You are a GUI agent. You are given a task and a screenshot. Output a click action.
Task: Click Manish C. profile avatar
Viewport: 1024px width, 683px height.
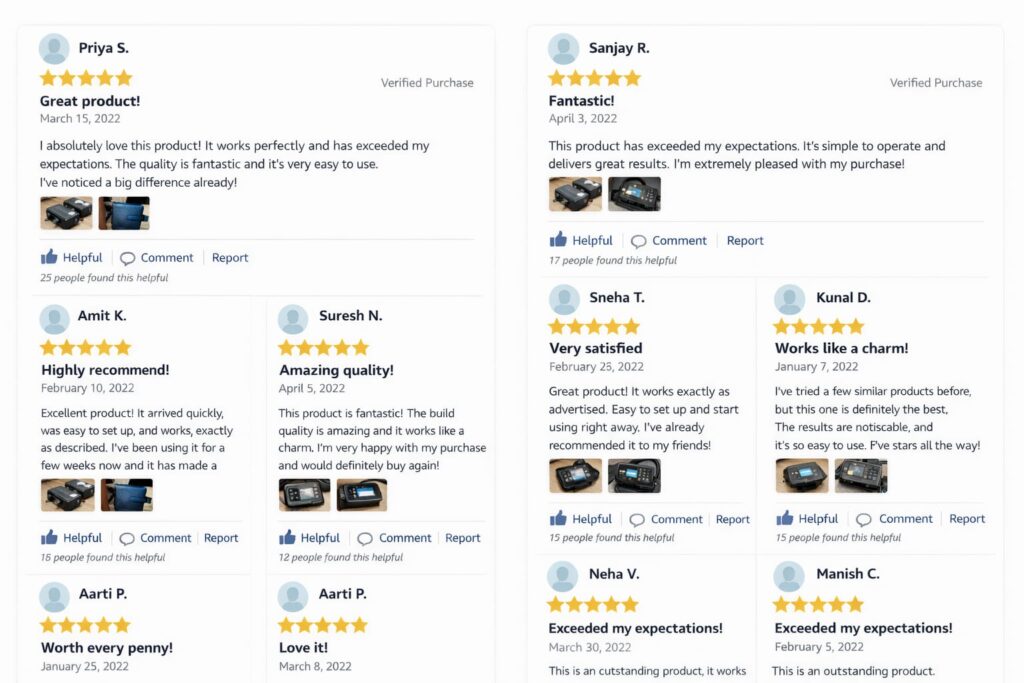click(789, 576)
